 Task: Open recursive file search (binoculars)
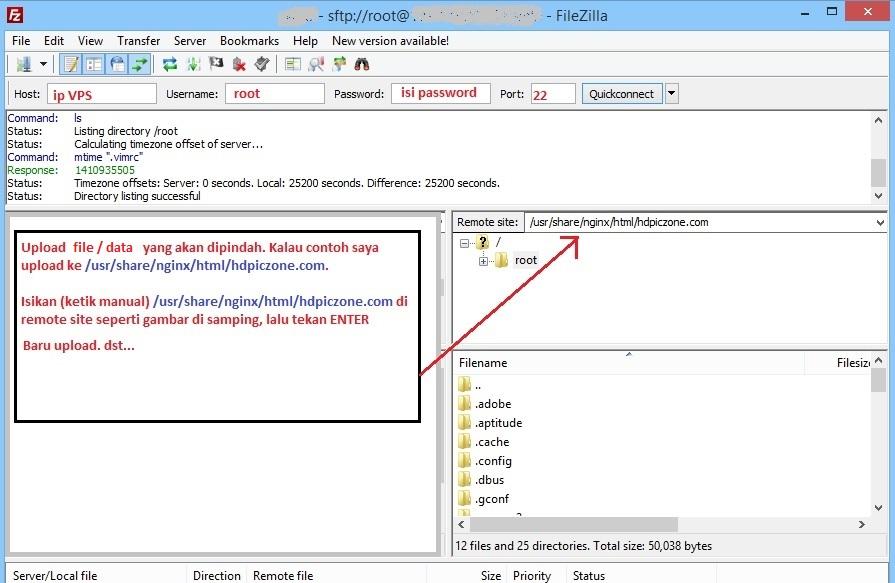[362, 64]
